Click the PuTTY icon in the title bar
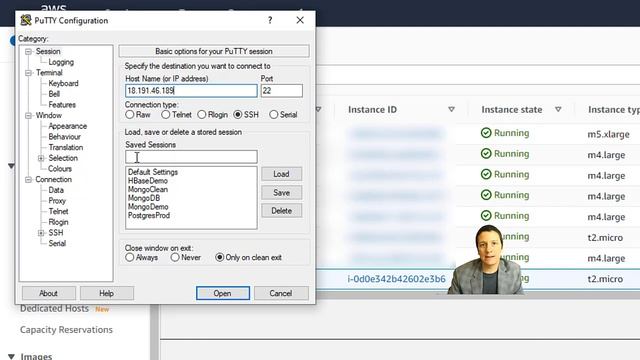 coord(26,20)
